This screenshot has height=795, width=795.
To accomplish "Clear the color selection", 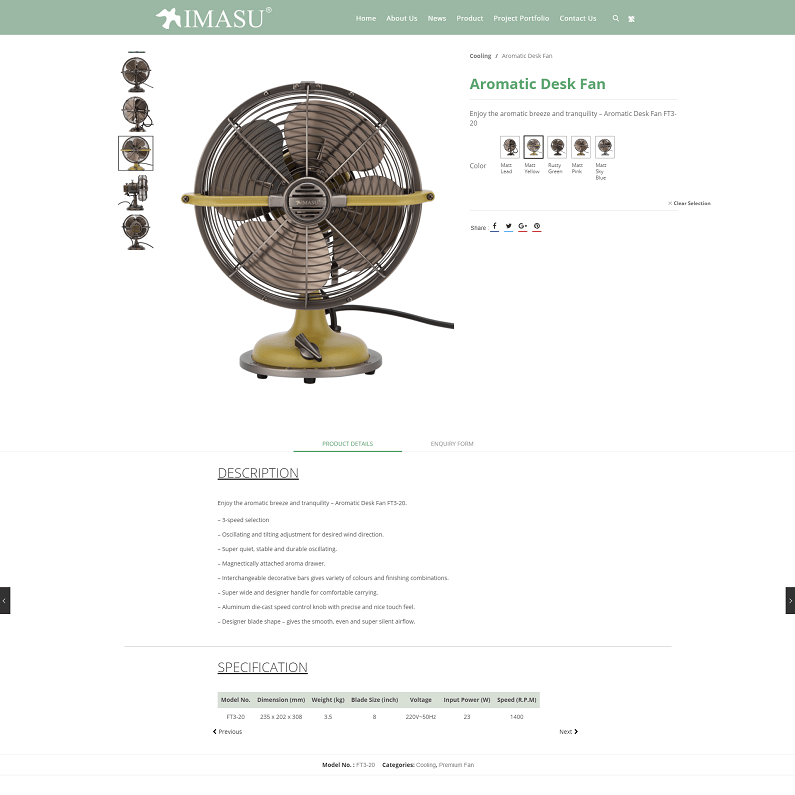I will [x=689, y=203].
